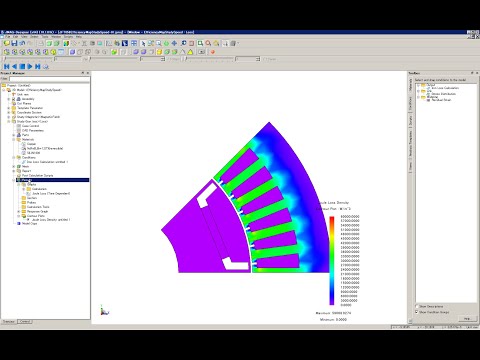This screenshot has height=360, width=480.
Task: Expand the Coordinate System node
Action: [8, 112]
